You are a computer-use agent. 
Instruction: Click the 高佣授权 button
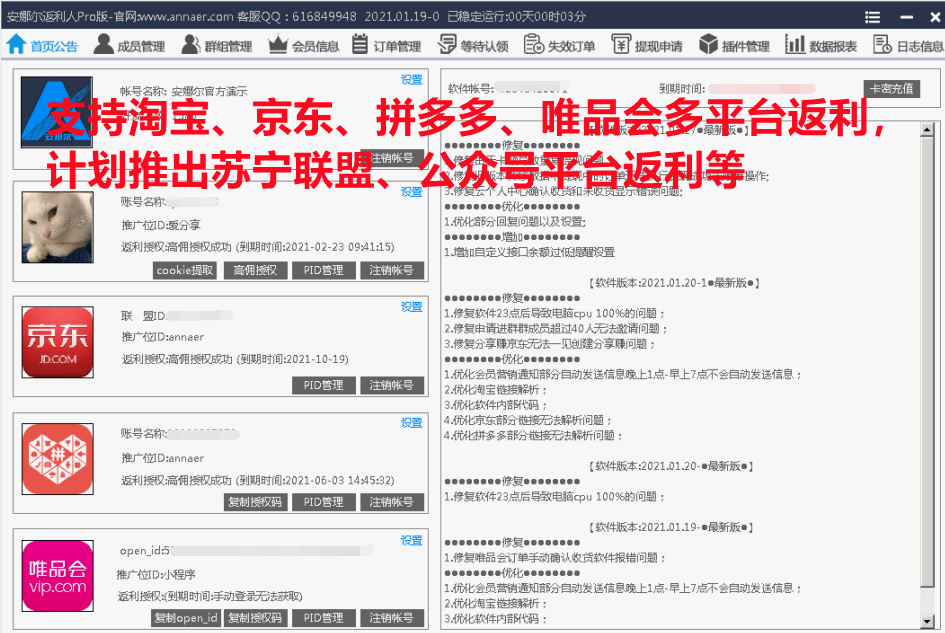click(256, 271)
